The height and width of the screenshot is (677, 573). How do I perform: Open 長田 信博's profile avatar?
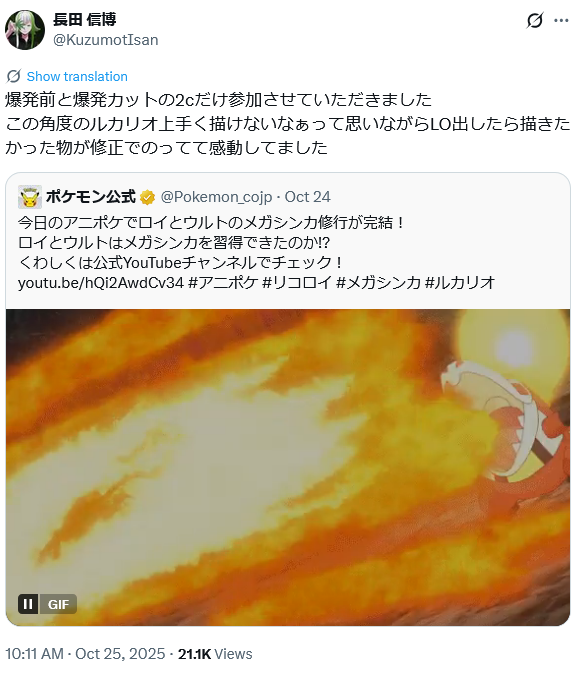pos(25,30)
